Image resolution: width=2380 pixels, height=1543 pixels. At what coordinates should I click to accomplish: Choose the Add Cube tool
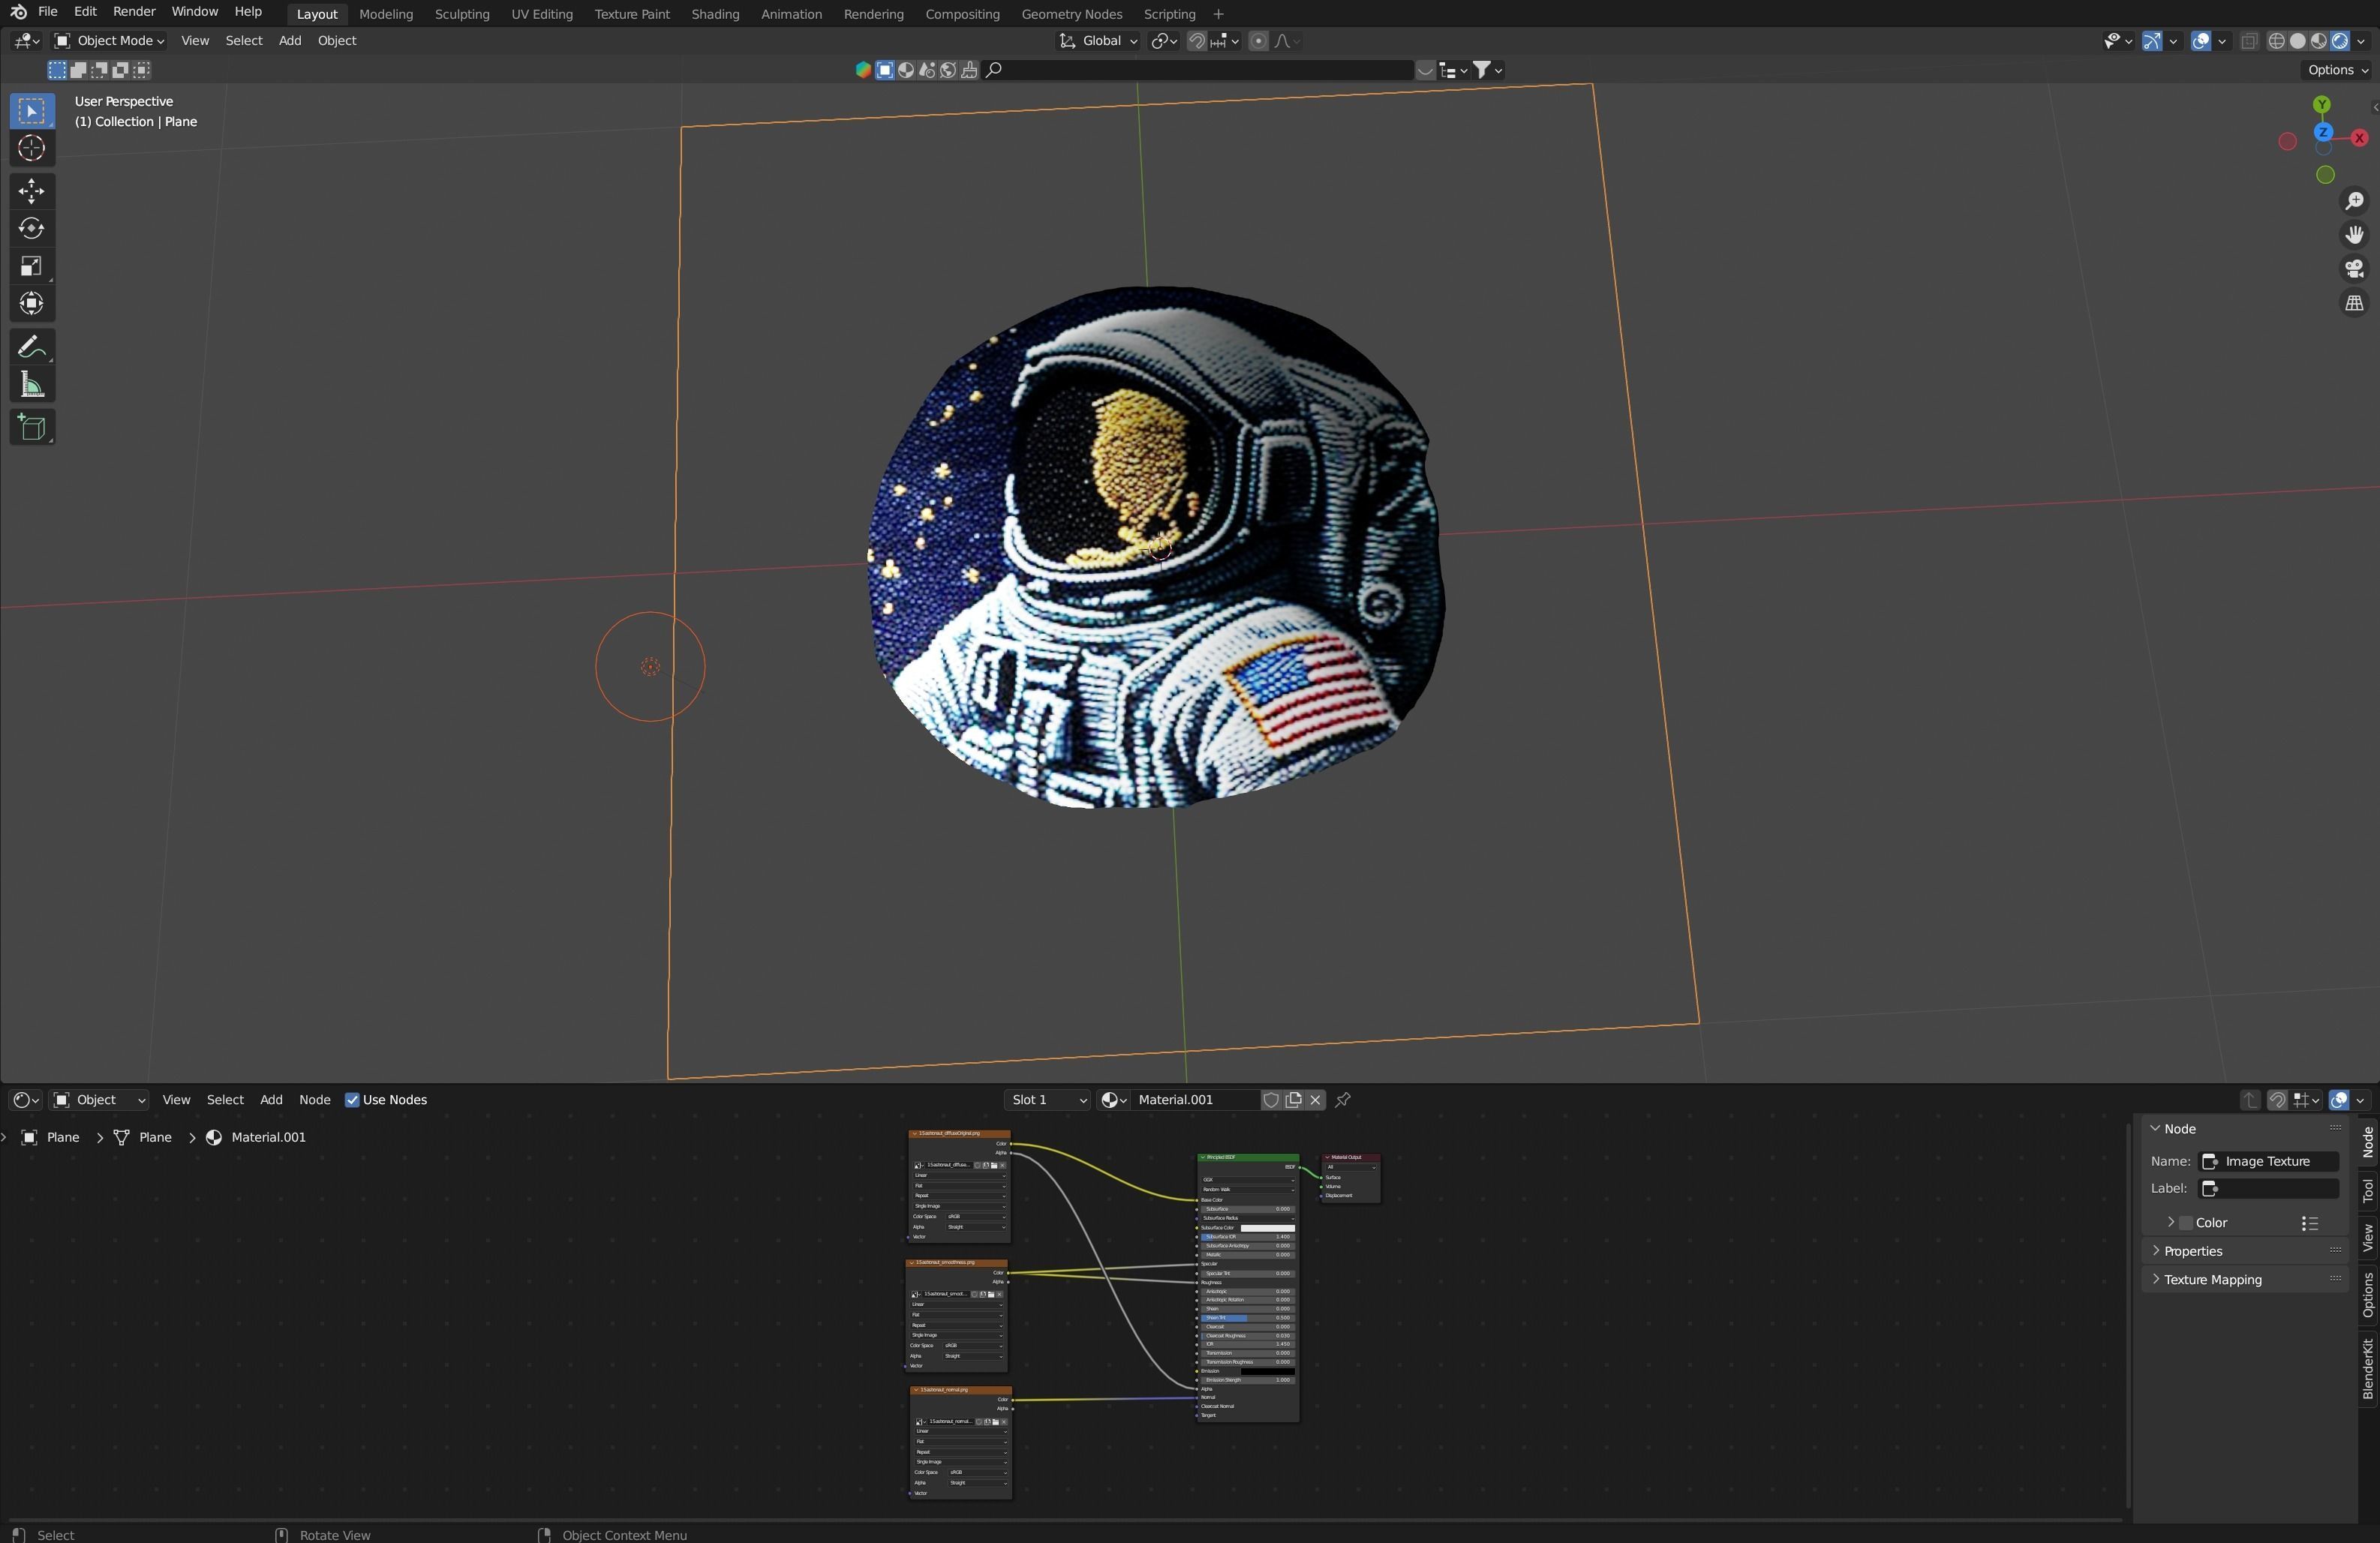pos(31,428)
